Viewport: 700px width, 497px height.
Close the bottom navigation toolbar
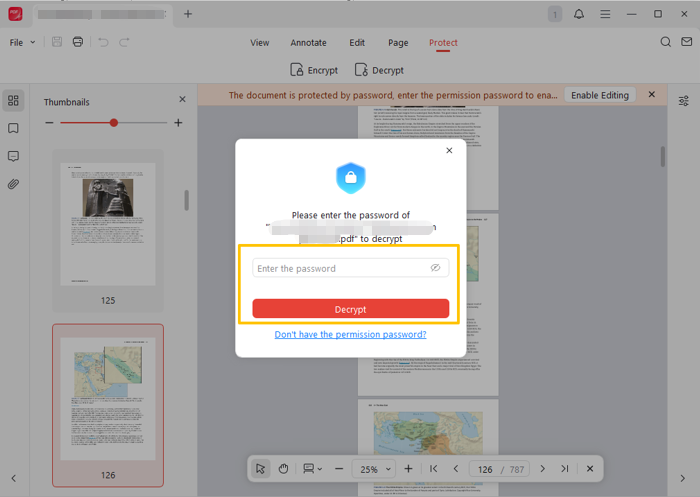[590, 468]
